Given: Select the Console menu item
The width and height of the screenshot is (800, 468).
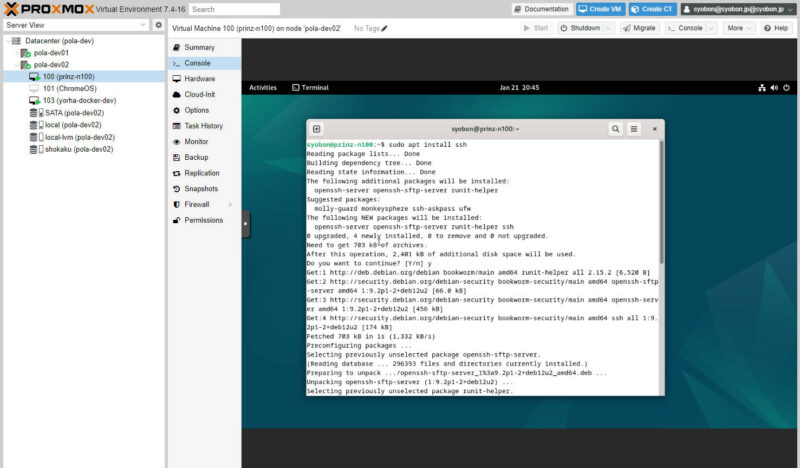Looking at the screenshot, I should [204, 63].
